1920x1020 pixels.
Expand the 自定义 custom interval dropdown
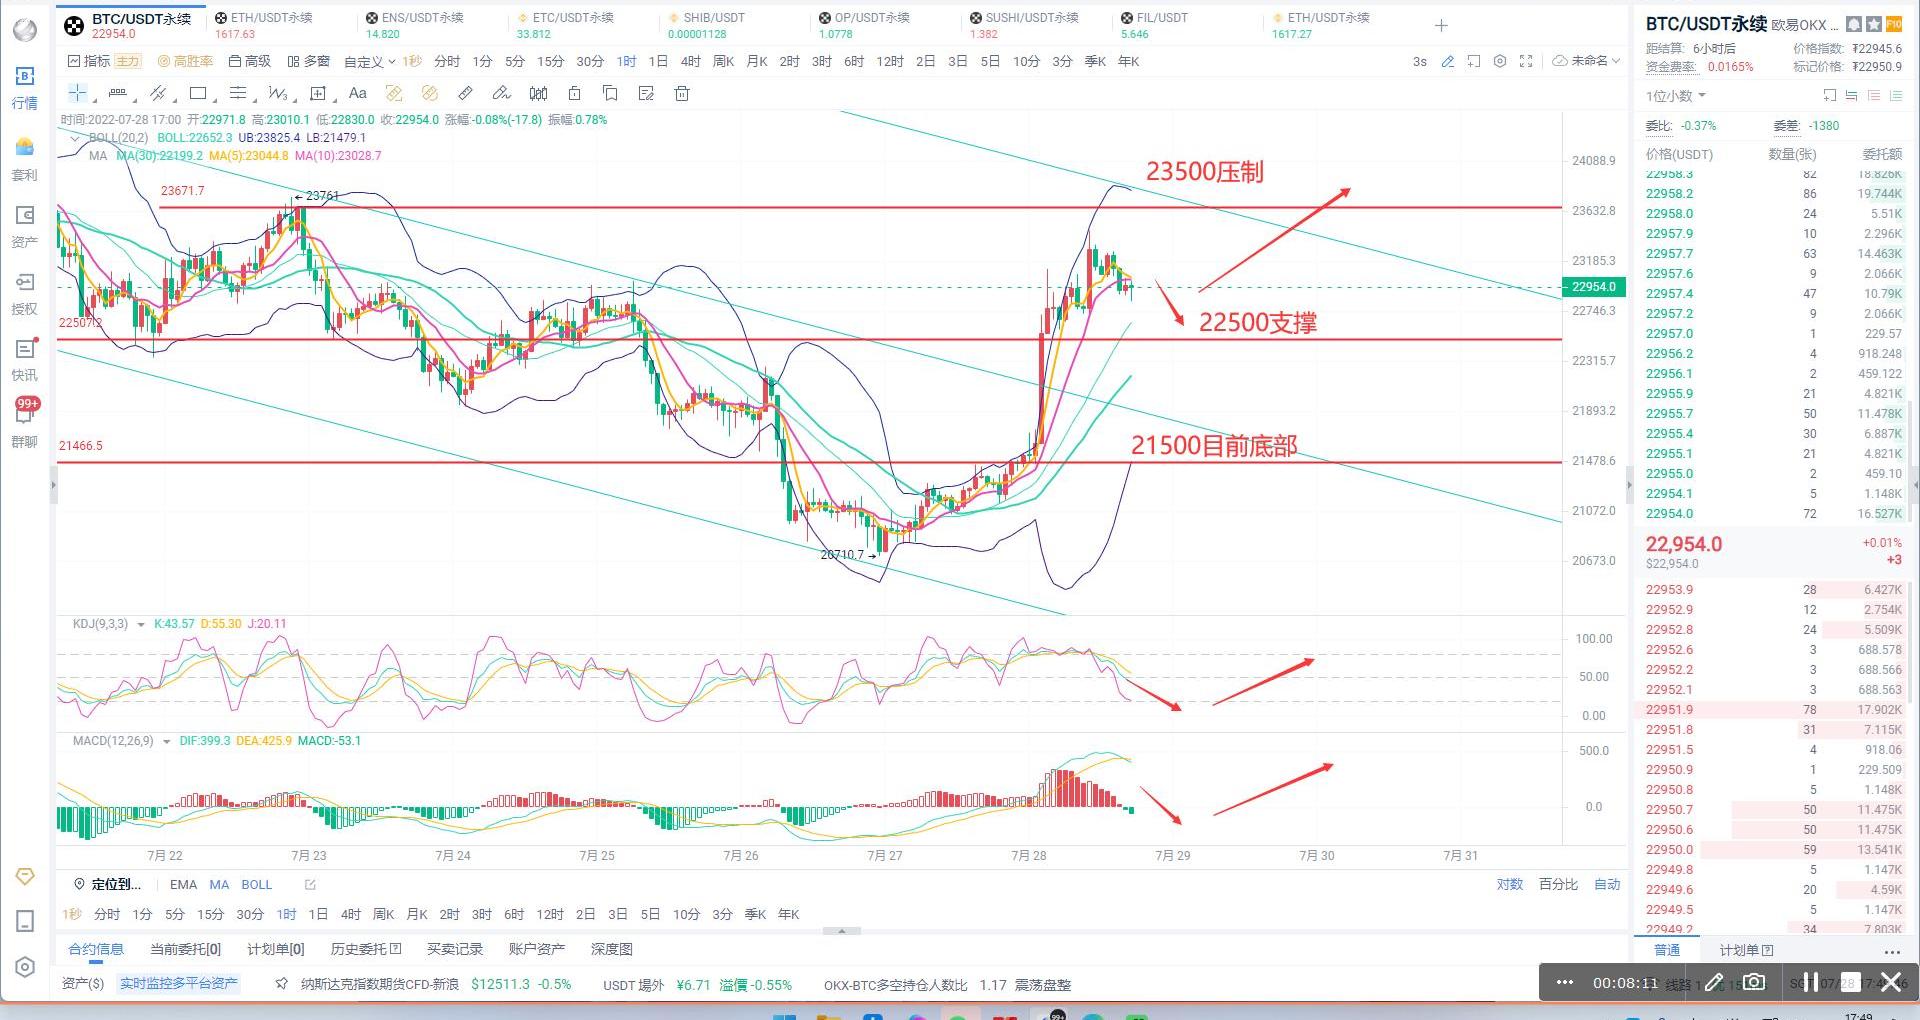(x=369, y=62)
